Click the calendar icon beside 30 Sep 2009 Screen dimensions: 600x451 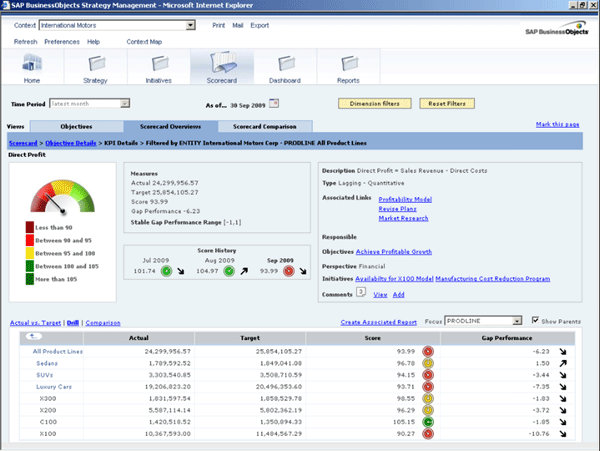[x=275, y=103]
